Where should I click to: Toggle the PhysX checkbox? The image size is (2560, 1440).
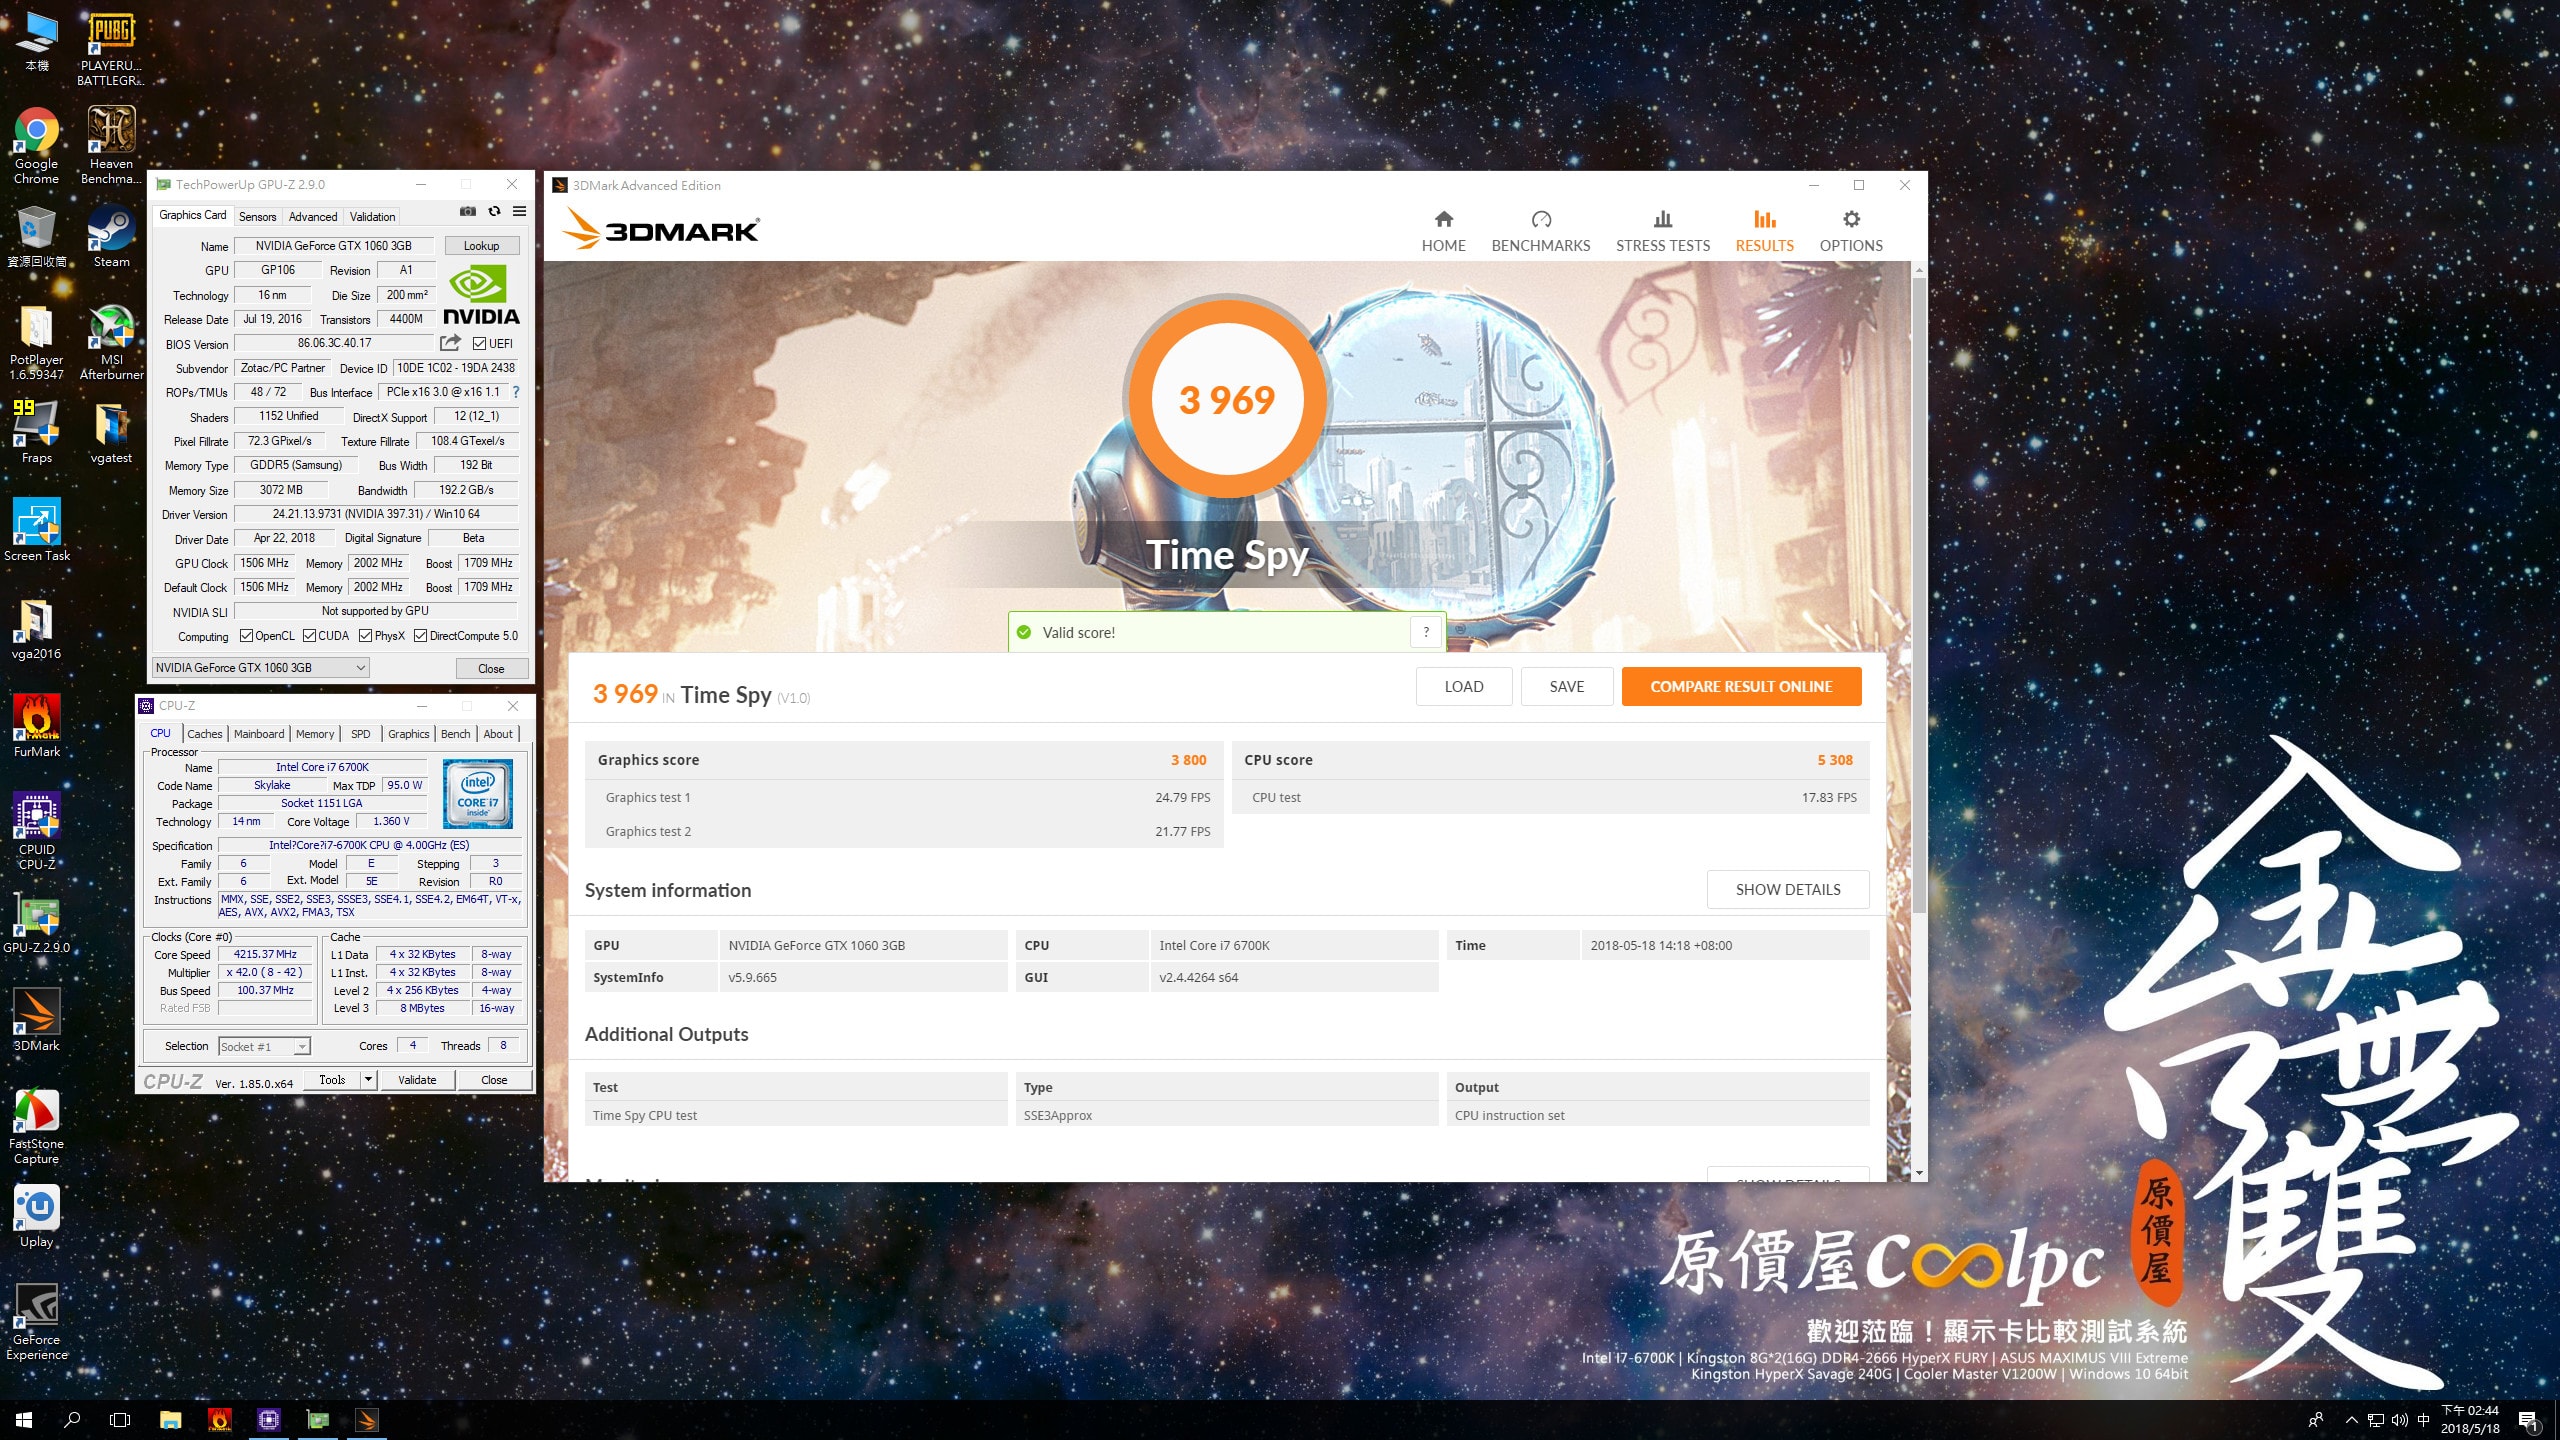[x=366, y=636]
